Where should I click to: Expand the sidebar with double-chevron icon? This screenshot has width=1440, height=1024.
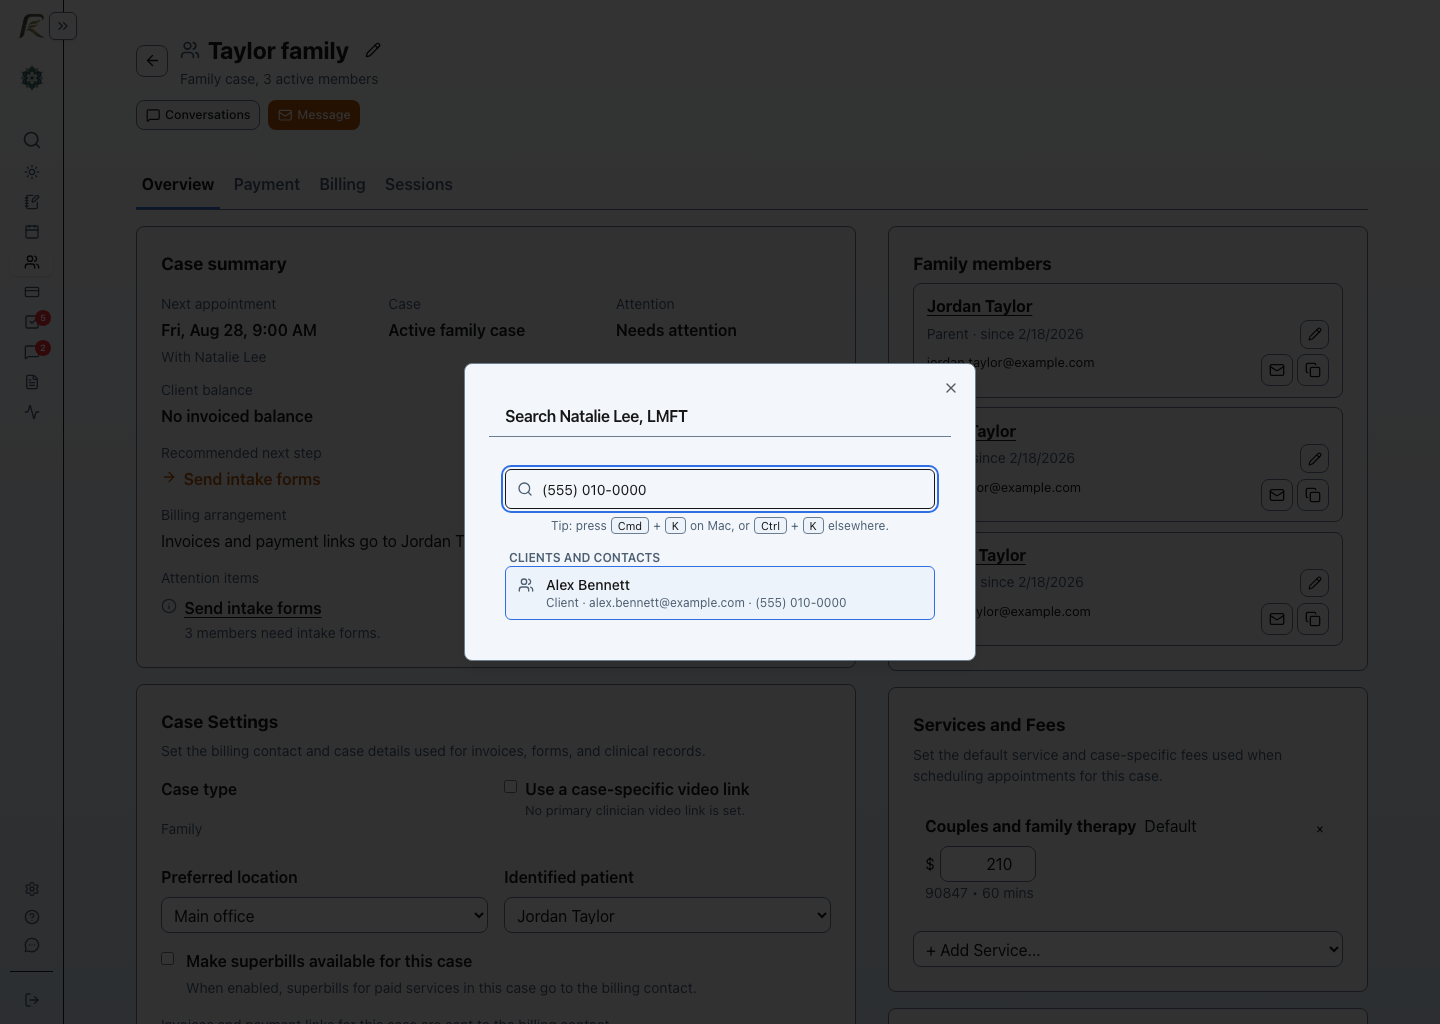(x=63, y=26)
